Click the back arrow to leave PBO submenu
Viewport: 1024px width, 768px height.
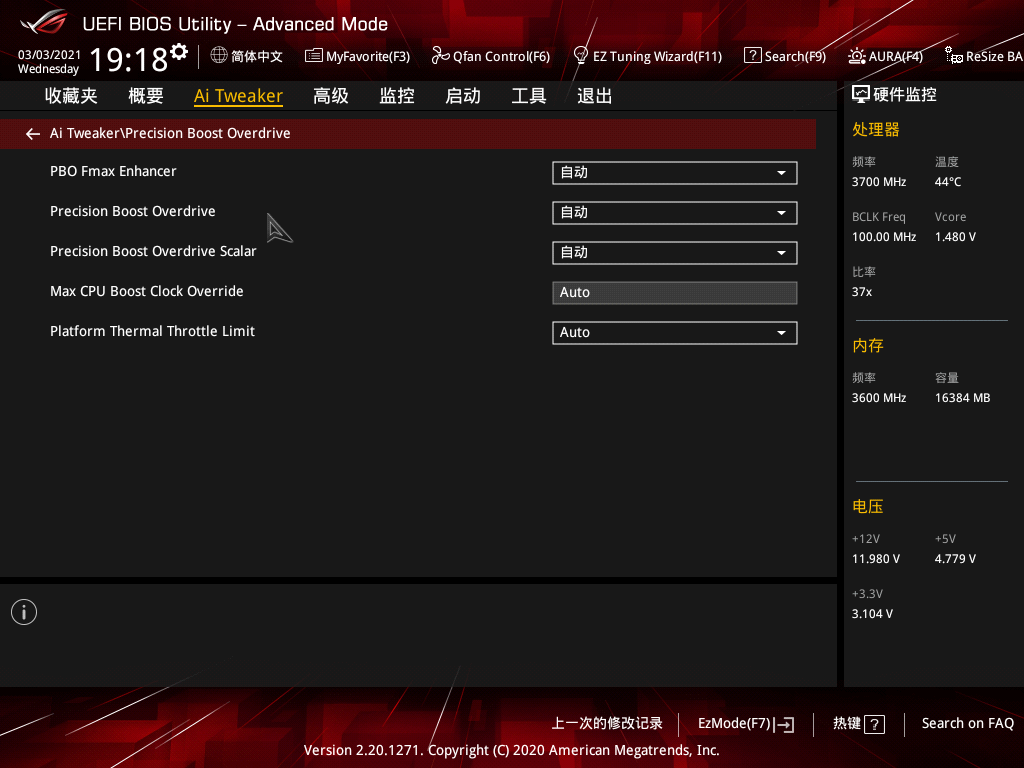click(32, 133)
